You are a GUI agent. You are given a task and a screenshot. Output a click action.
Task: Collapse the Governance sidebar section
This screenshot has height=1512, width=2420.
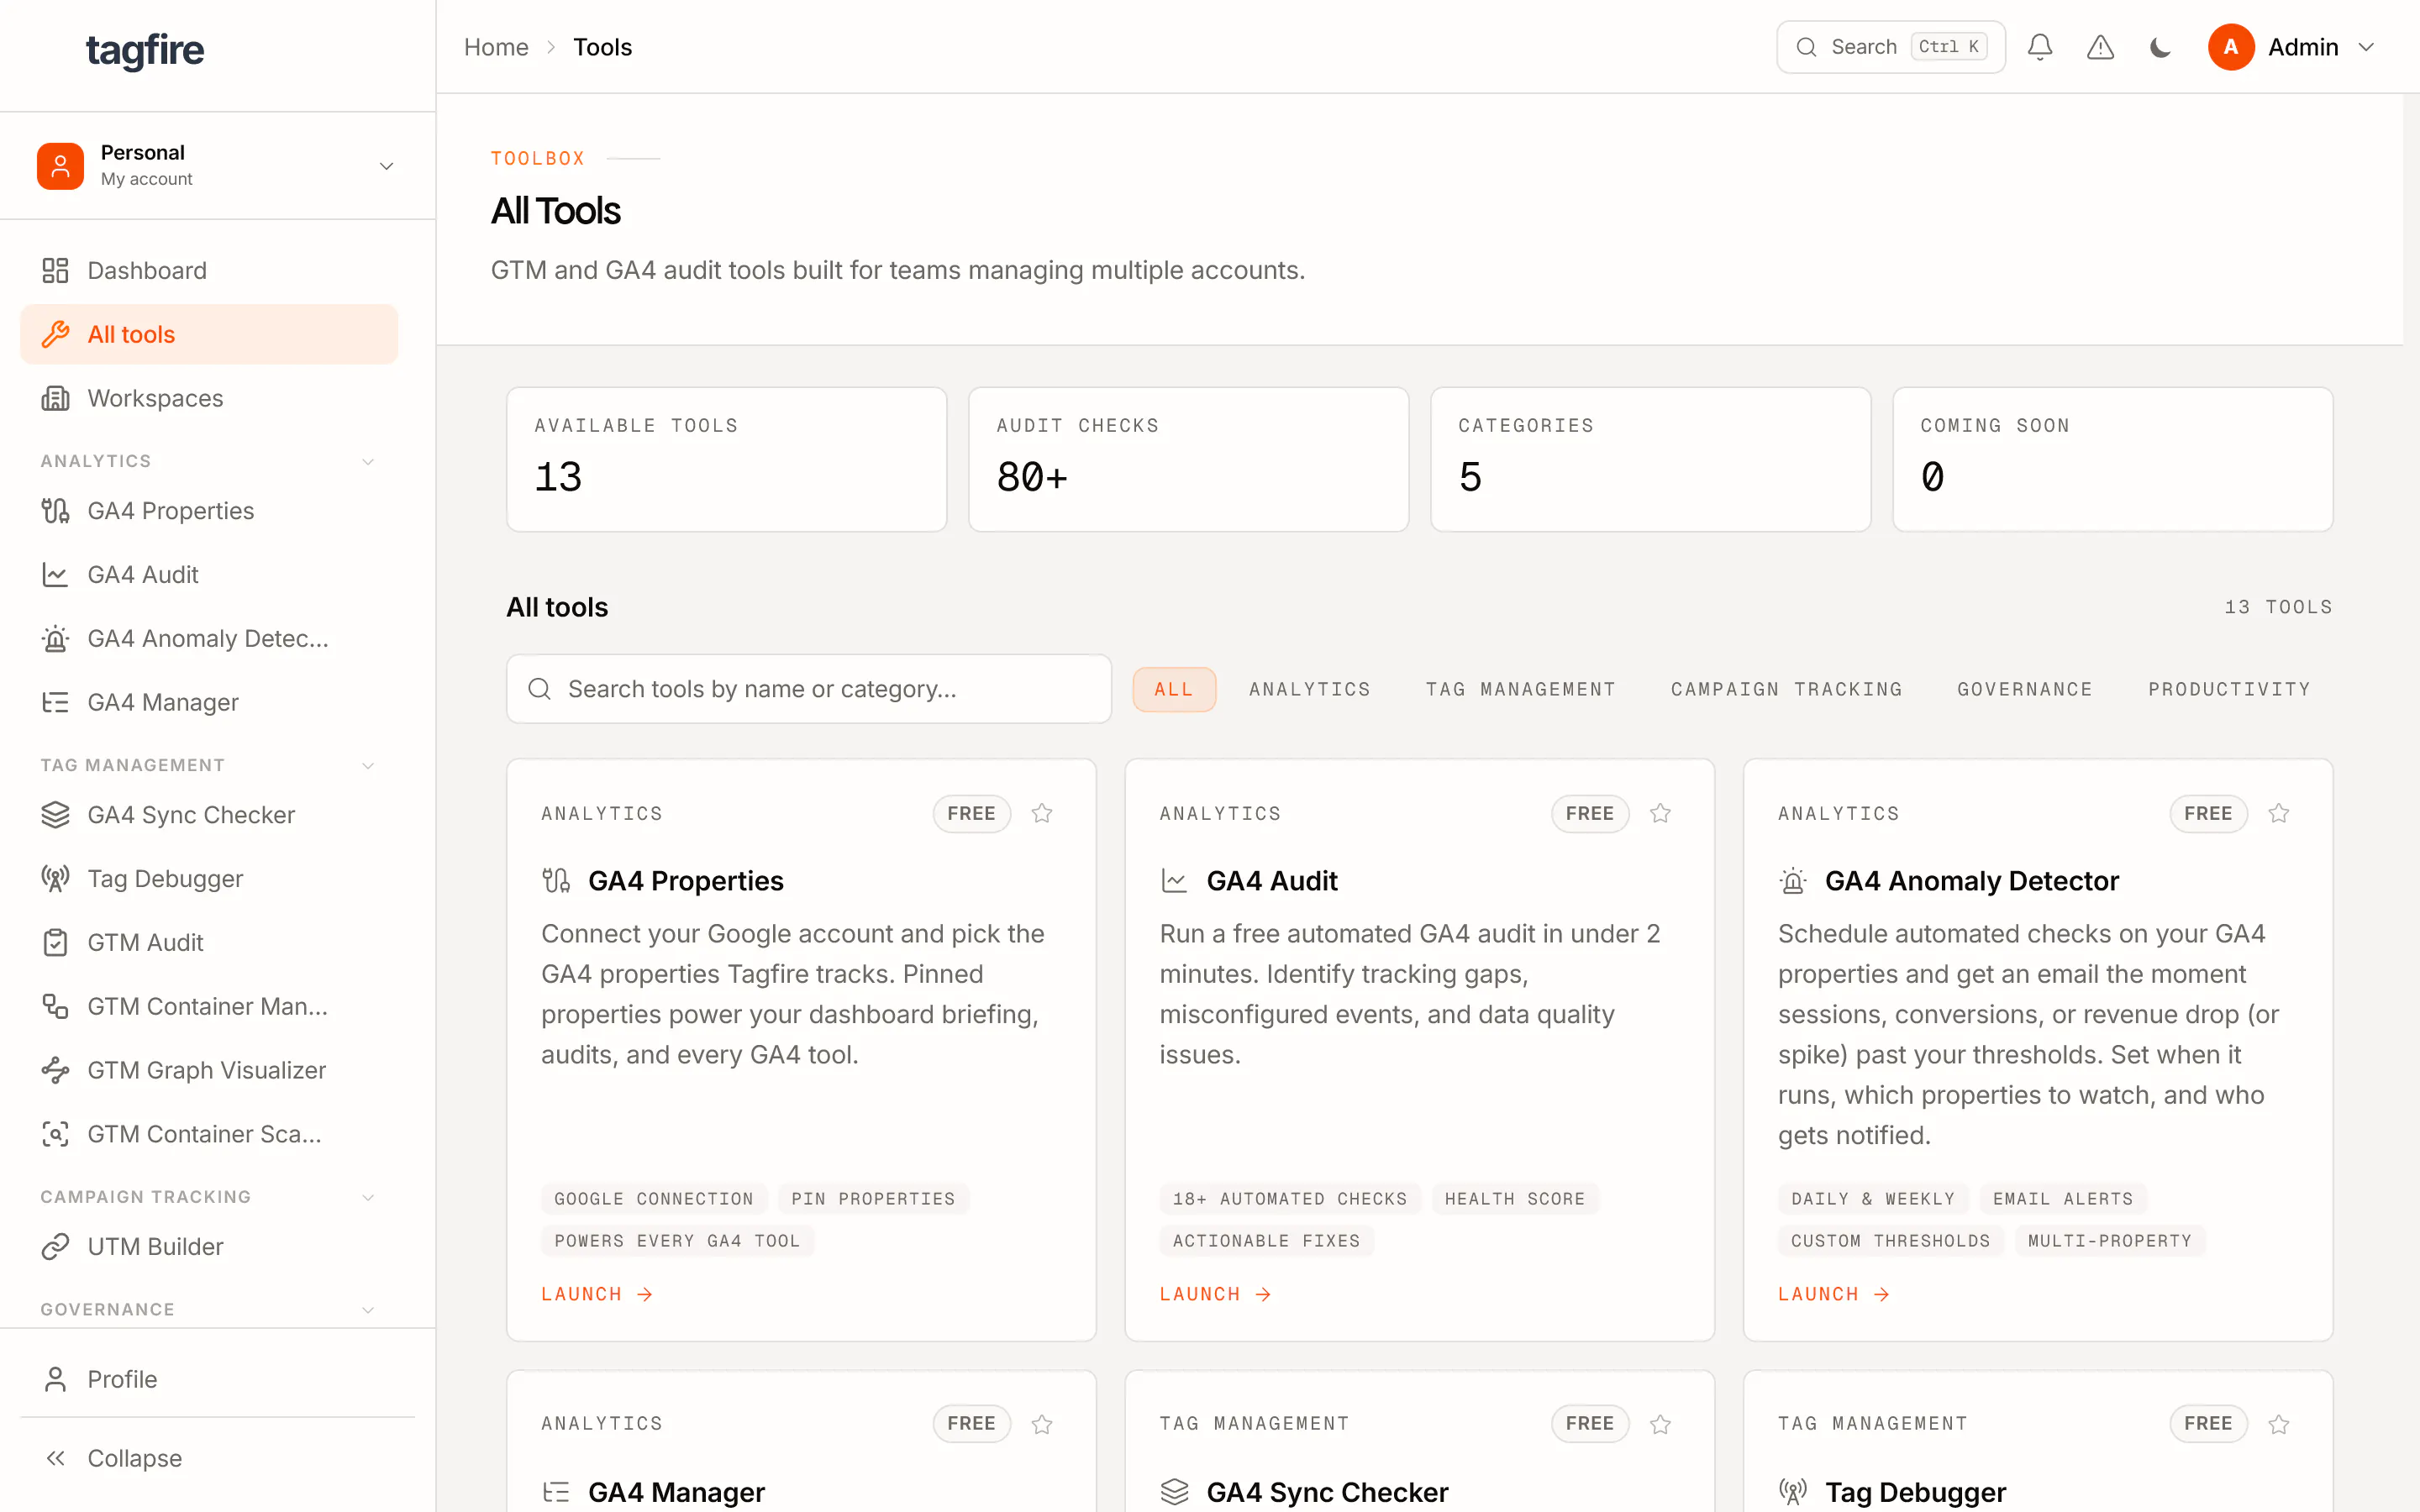pos(368,1310)
